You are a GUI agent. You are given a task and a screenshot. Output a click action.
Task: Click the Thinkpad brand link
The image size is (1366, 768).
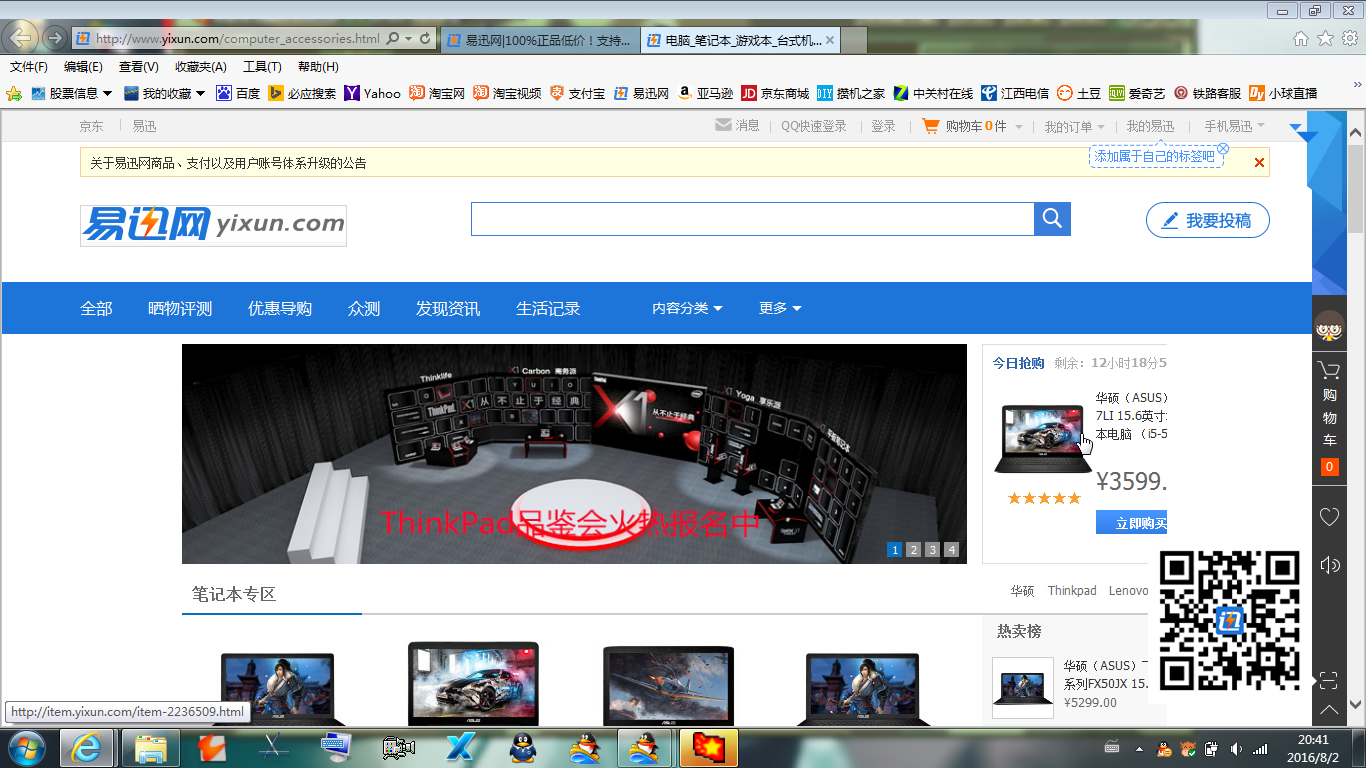(1072, 591)
